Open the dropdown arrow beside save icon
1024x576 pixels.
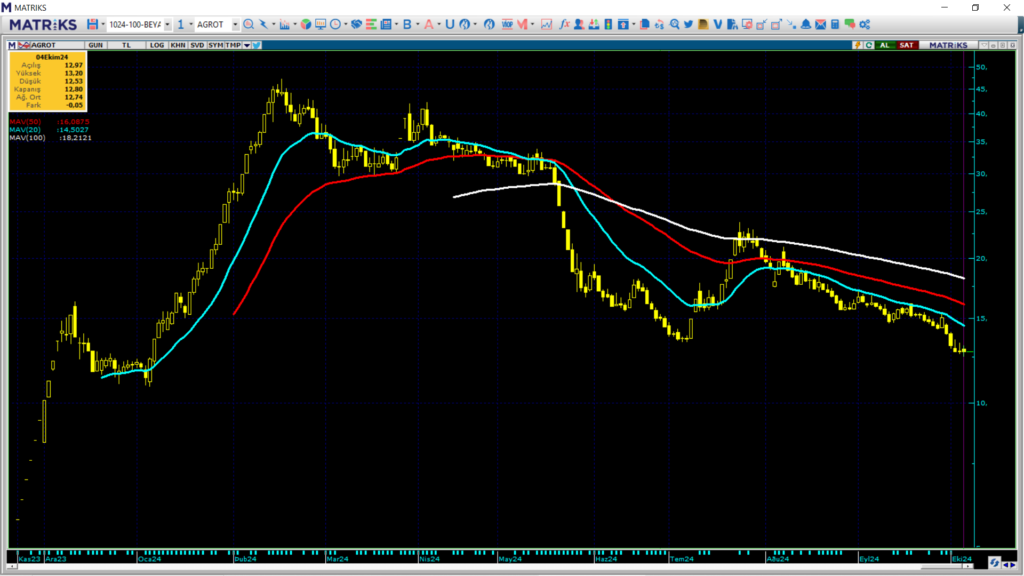[x=103, y=24]
